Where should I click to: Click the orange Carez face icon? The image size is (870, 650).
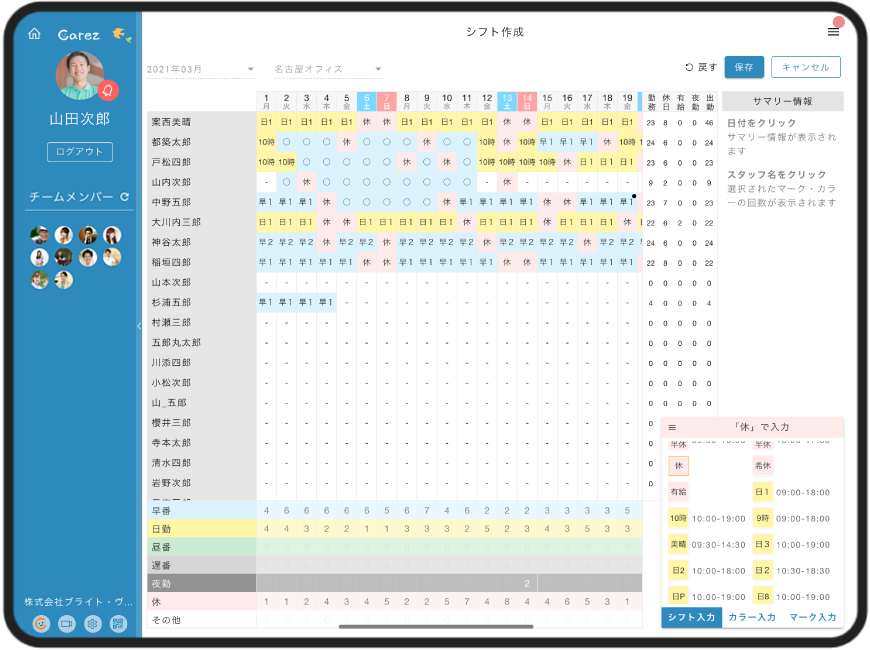41,623
